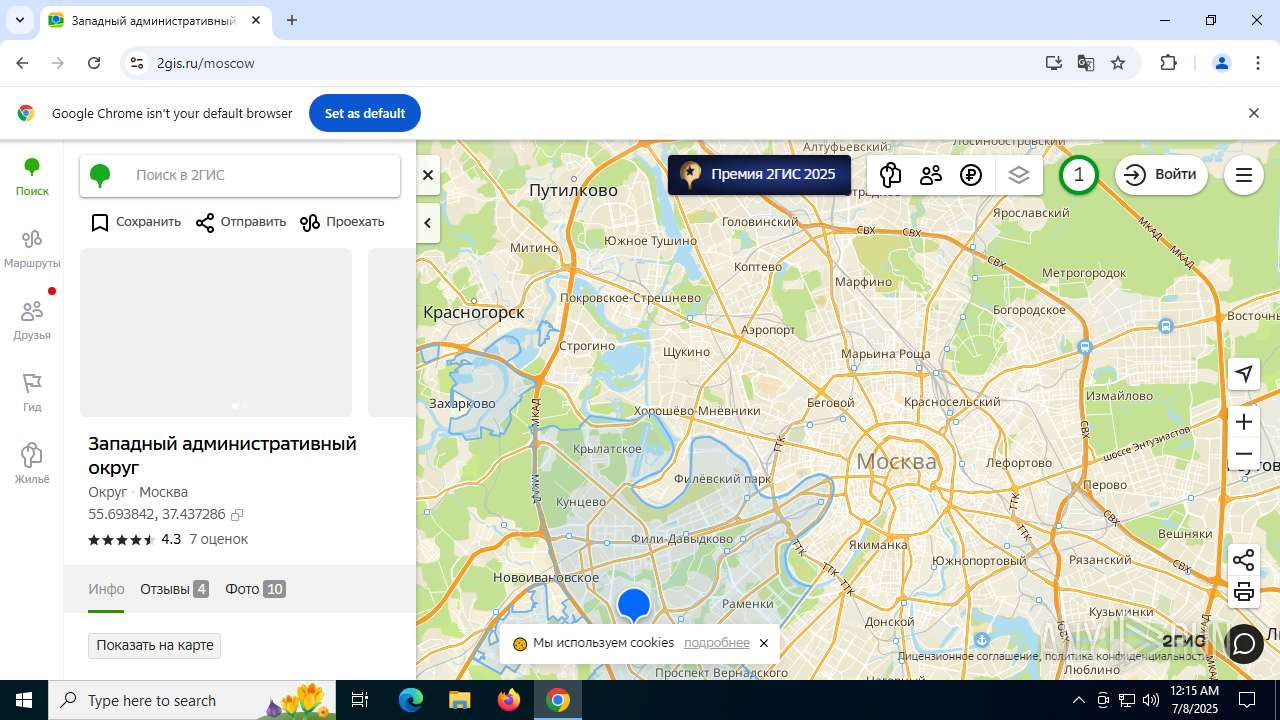The image size is (1280, 720).
Task: Open the Жильё housing section
Action: [x=32, y=465]
